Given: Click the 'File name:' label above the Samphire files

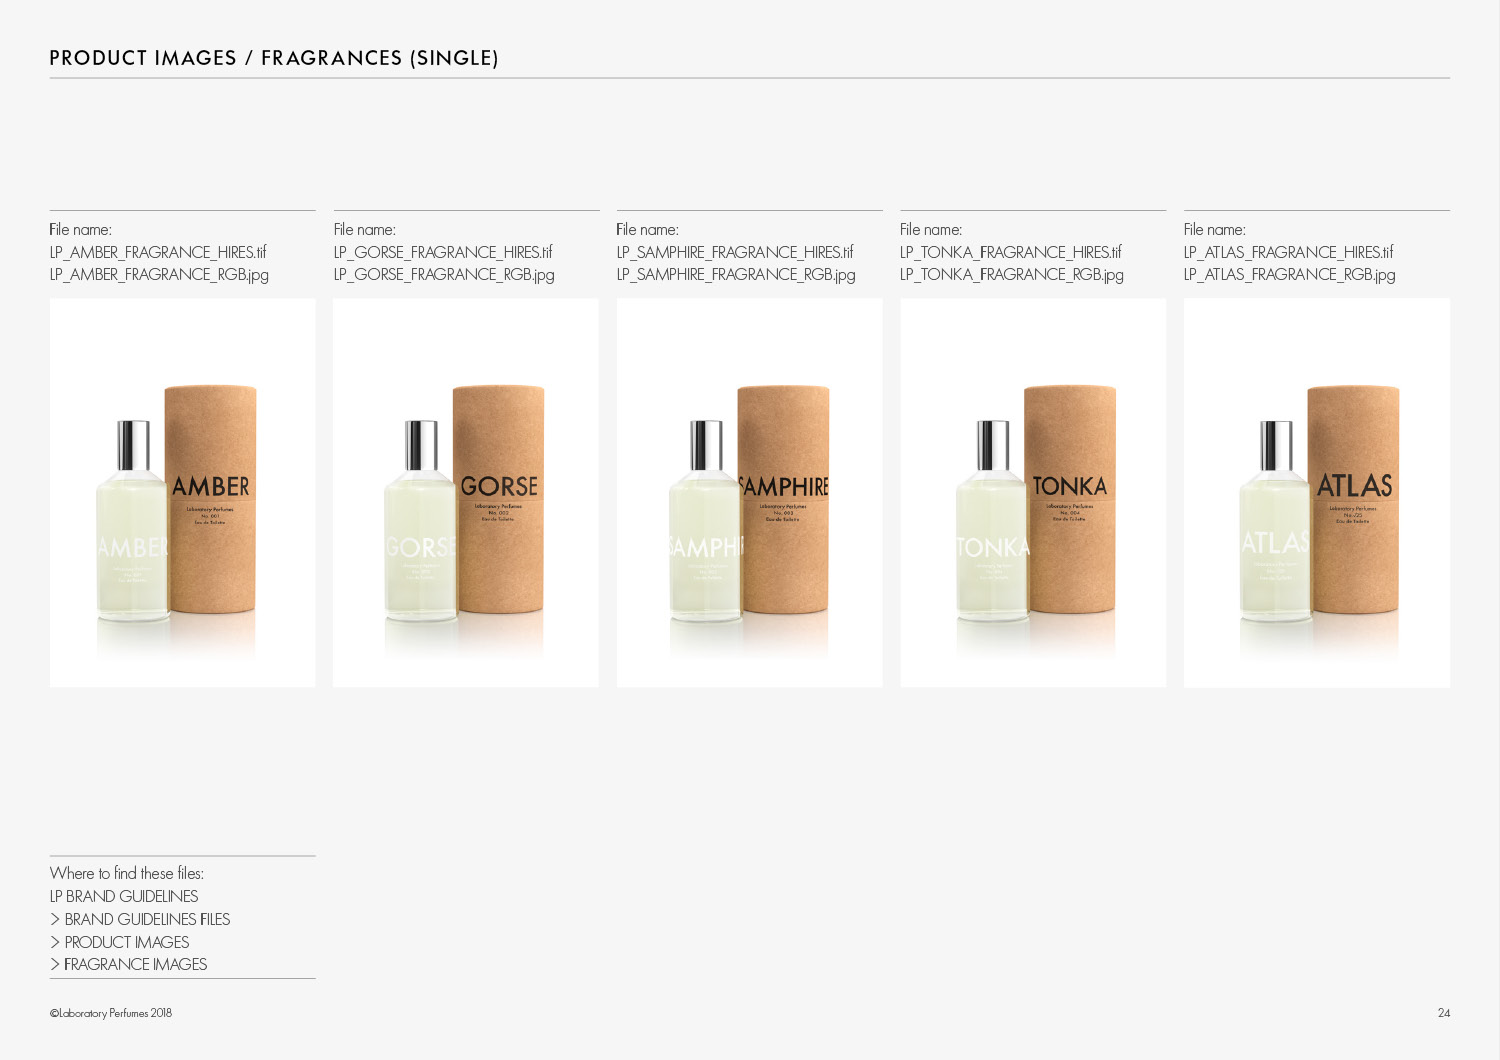Looking at the screenshot, I should click(648, 230).
